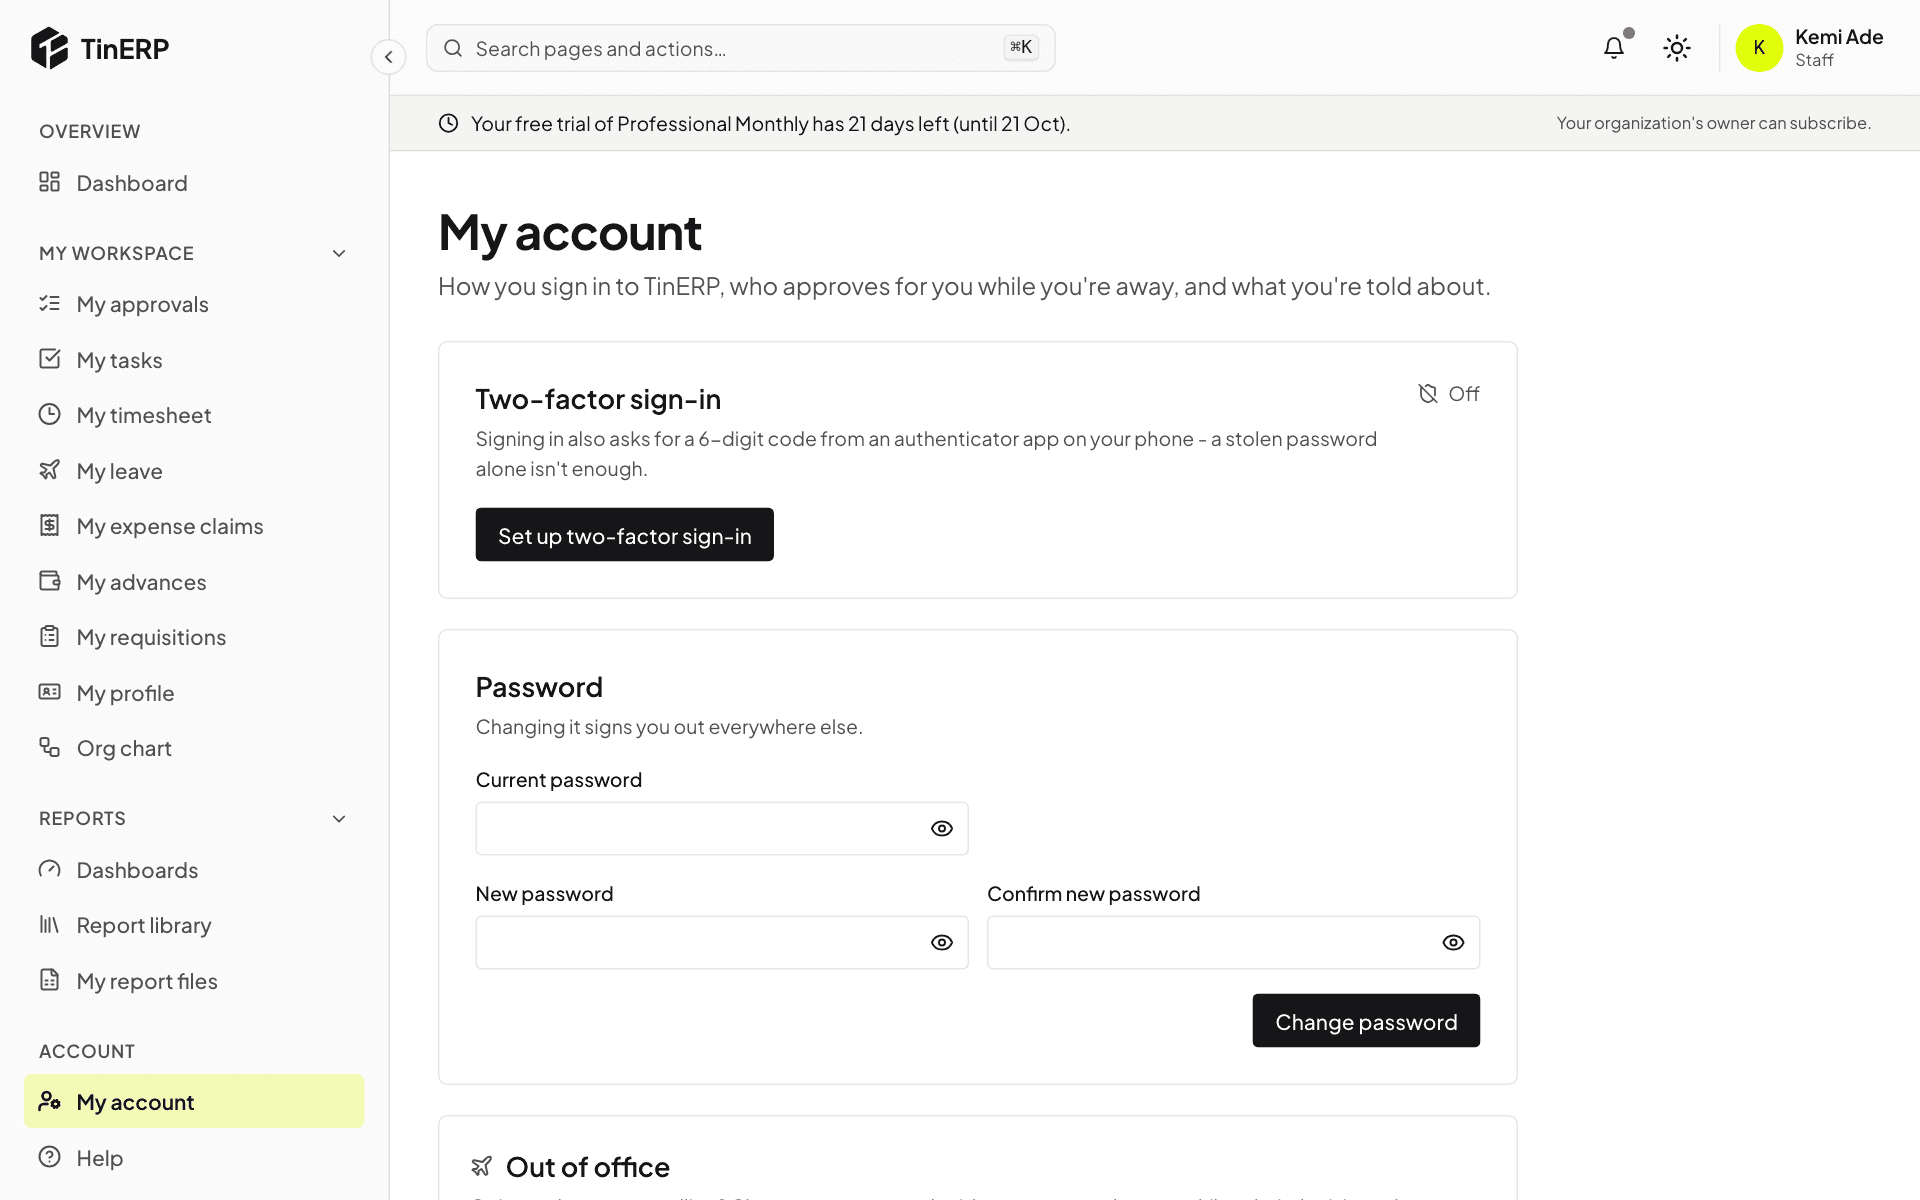Click the New password input field
The image size is (1920, 1200).
[721, 942]
